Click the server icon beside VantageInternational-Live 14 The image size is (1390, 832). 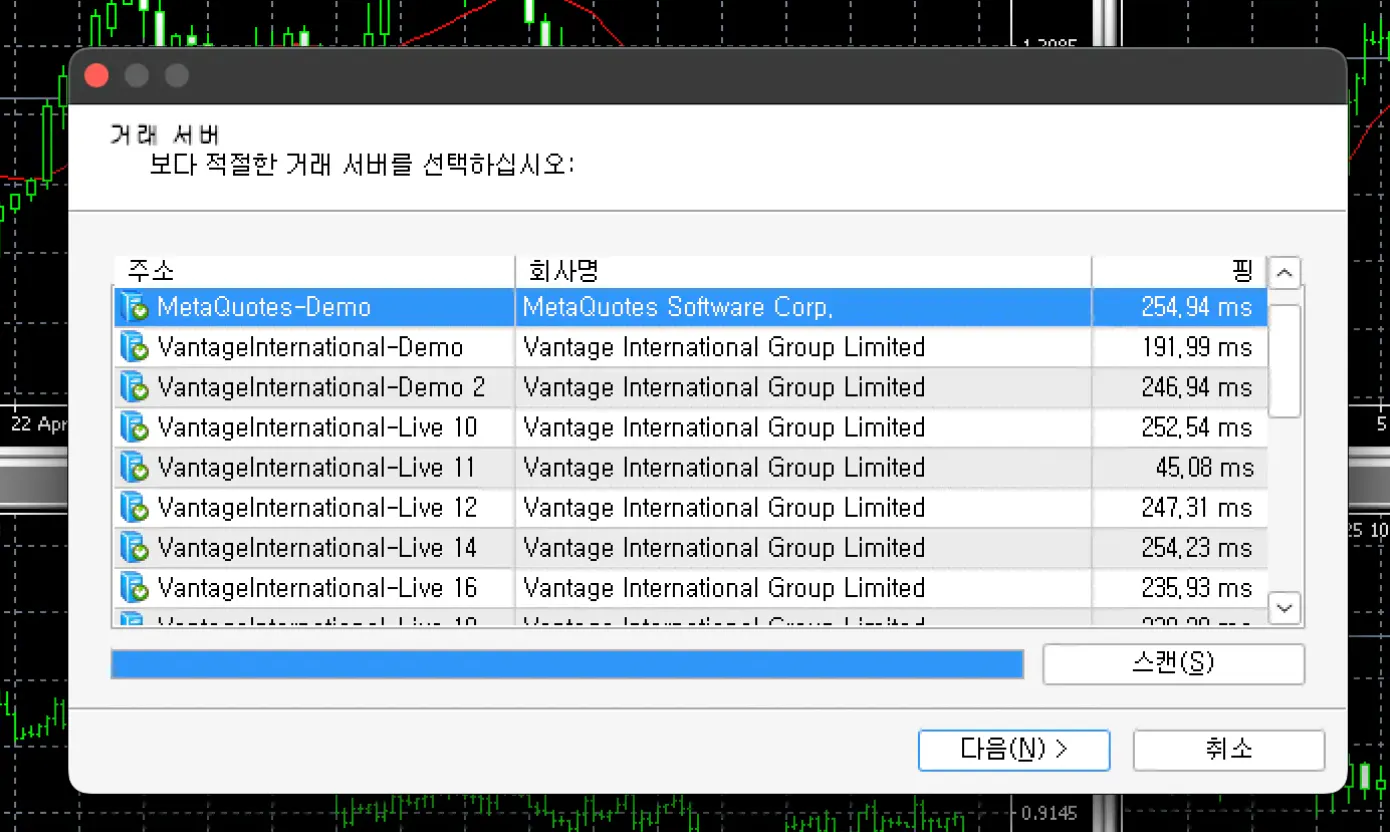135,547
